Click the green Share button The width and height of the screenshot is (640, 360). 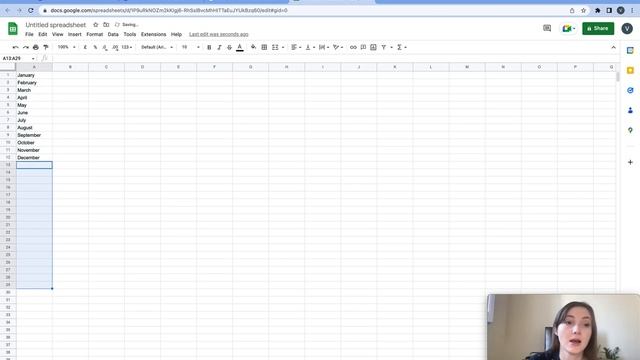[598, 29]
